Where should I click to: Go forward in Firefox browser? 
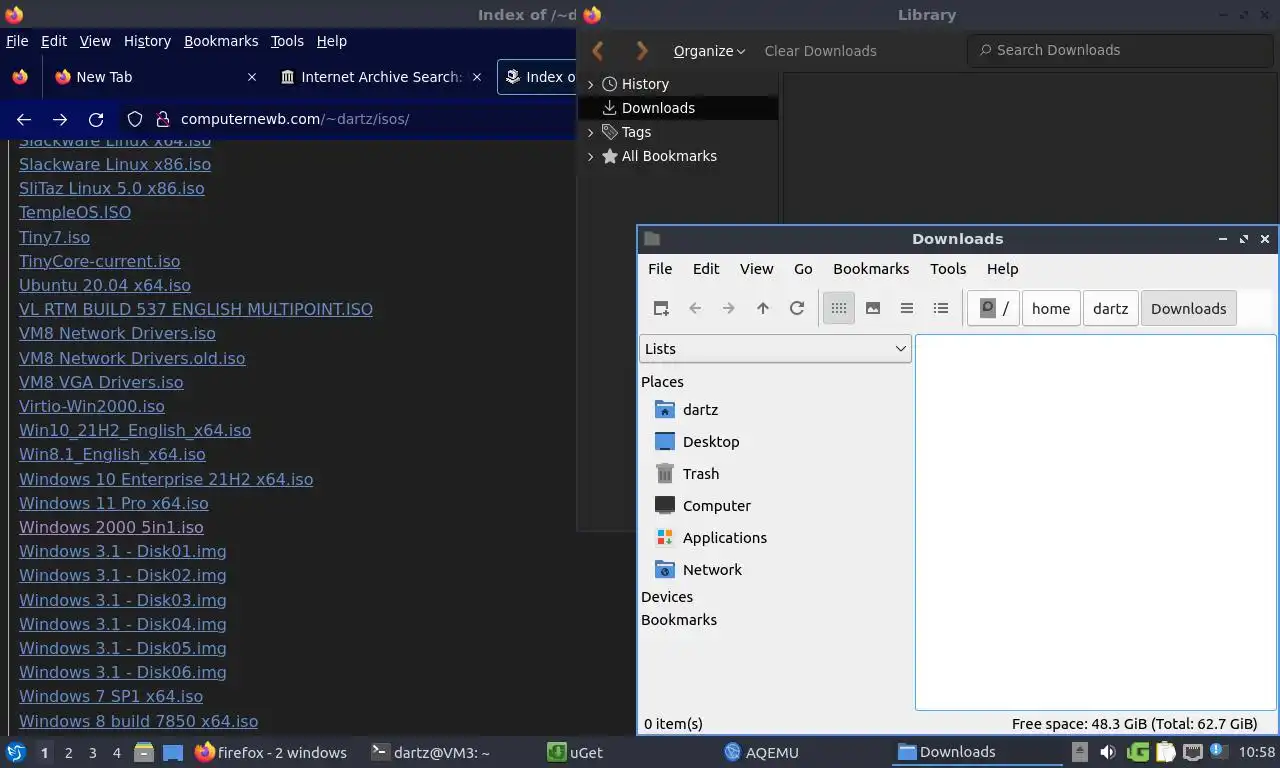pos(60,119)
